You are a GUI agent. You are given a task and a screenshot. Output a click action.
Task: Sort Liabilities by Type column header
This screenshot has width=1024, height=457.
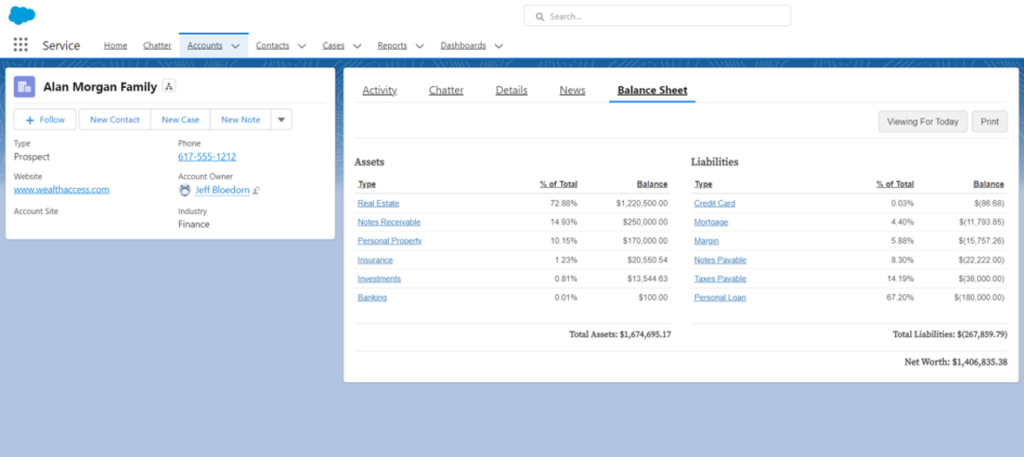[x=703, y=184]
